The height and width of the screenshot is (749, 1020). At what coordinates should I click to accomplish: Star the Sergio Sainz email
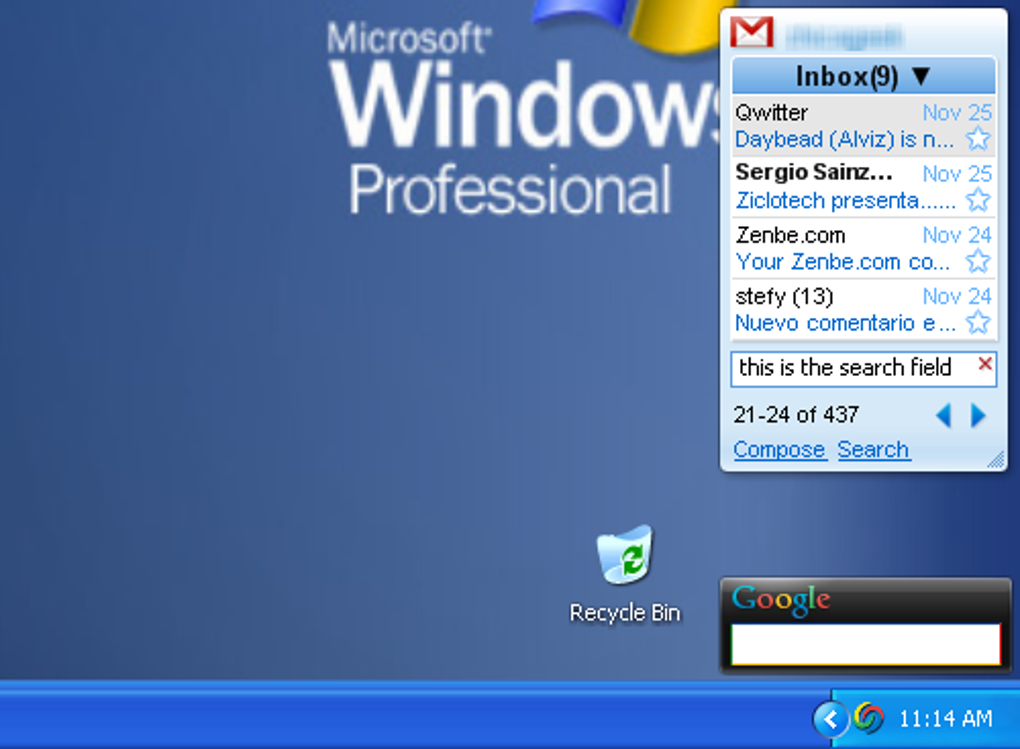click(x=978, y=200)
